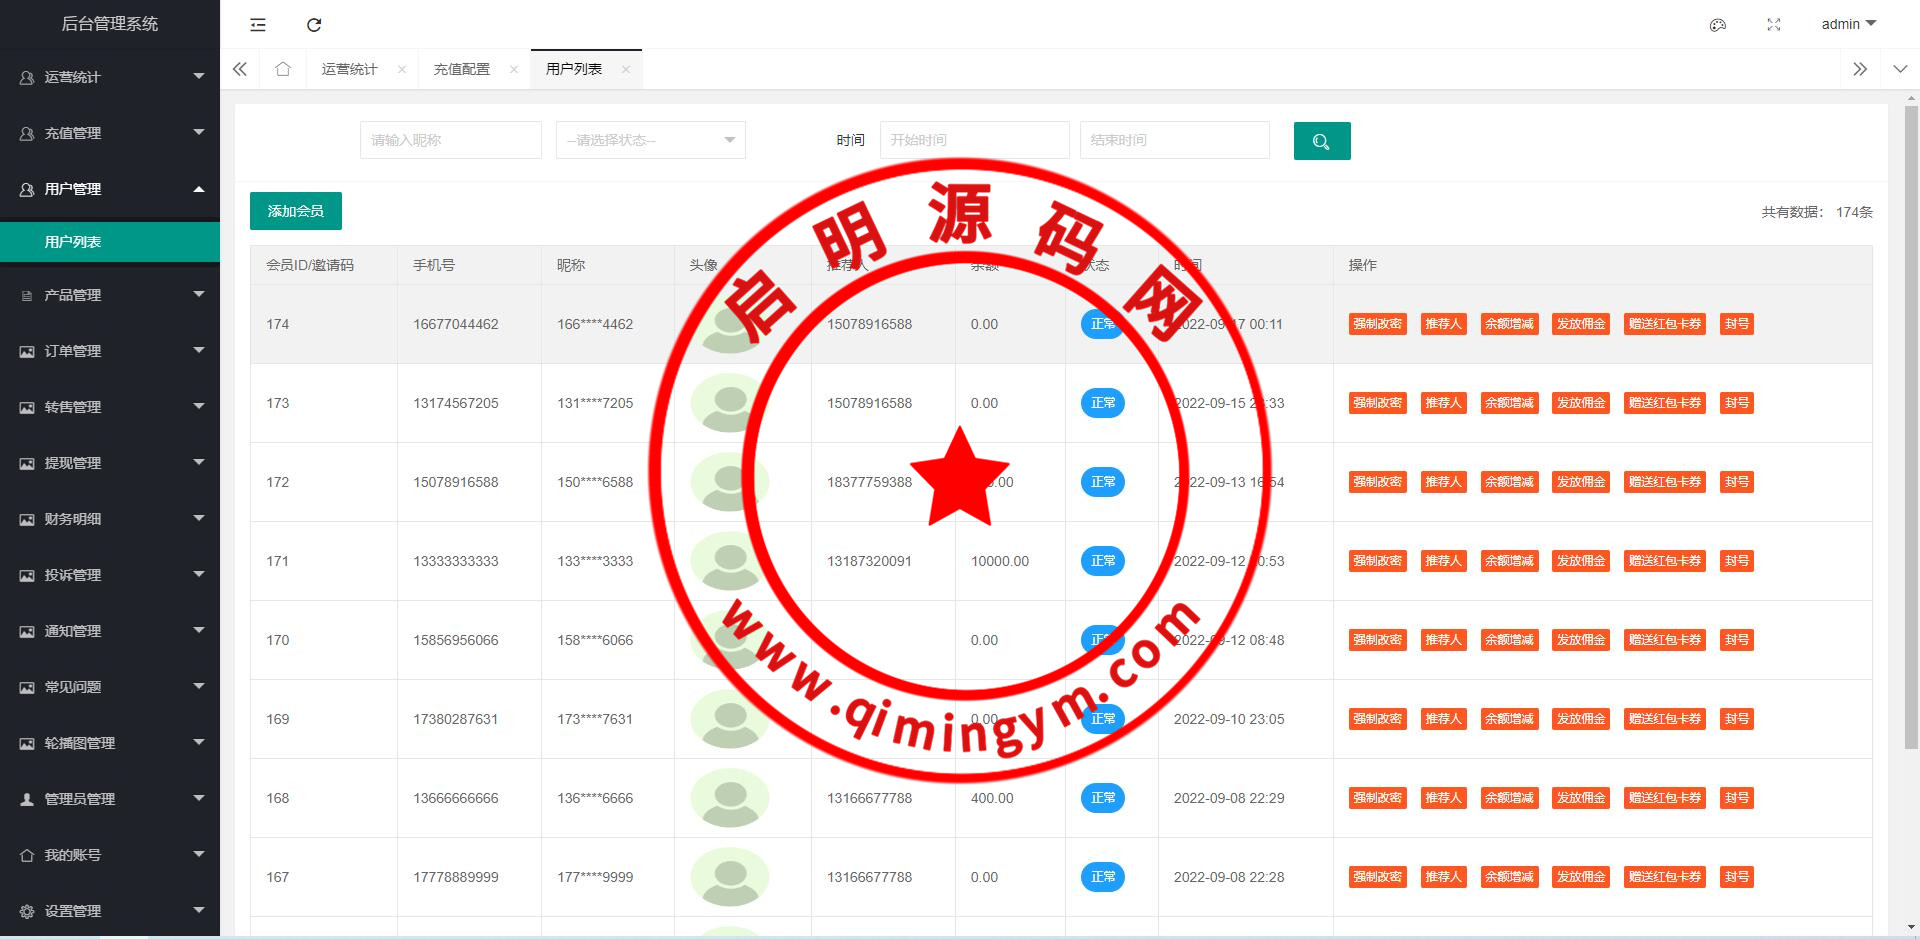This screenshot has height=939, width=1920.
Task: Select 用户列表 in the sidebar
Action: pyautogui.click(x=73, y=242)
